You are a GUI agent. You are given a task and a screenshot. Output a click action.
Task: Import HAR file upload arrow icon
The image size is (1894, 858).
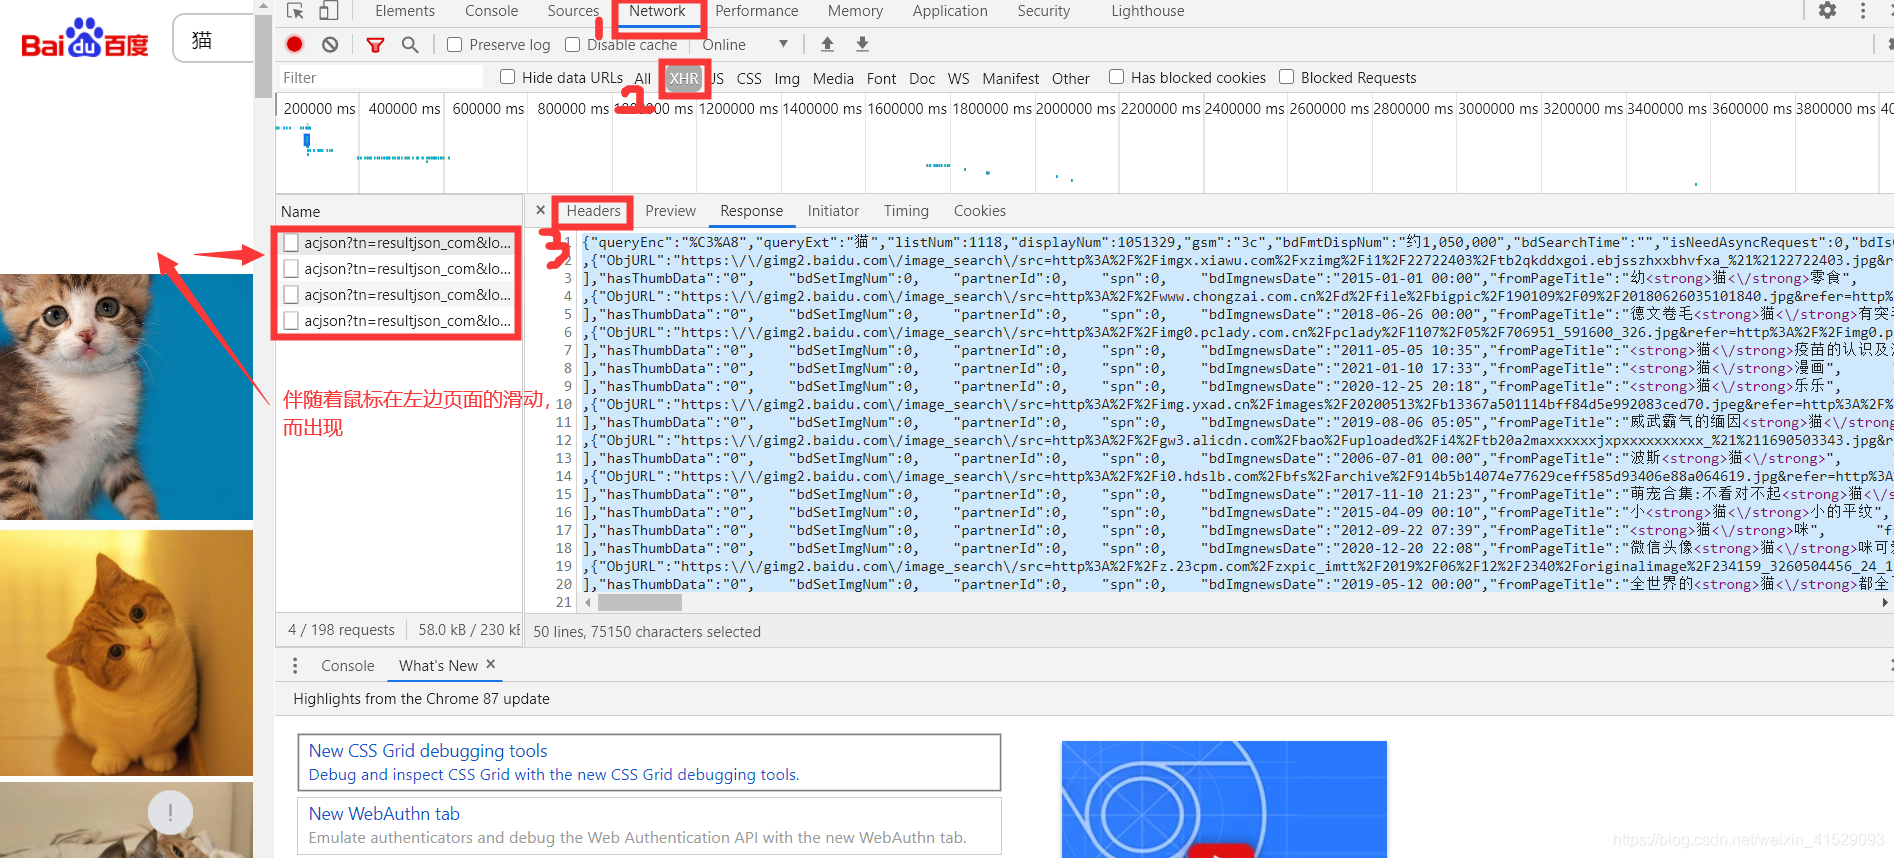coord(827,44)
